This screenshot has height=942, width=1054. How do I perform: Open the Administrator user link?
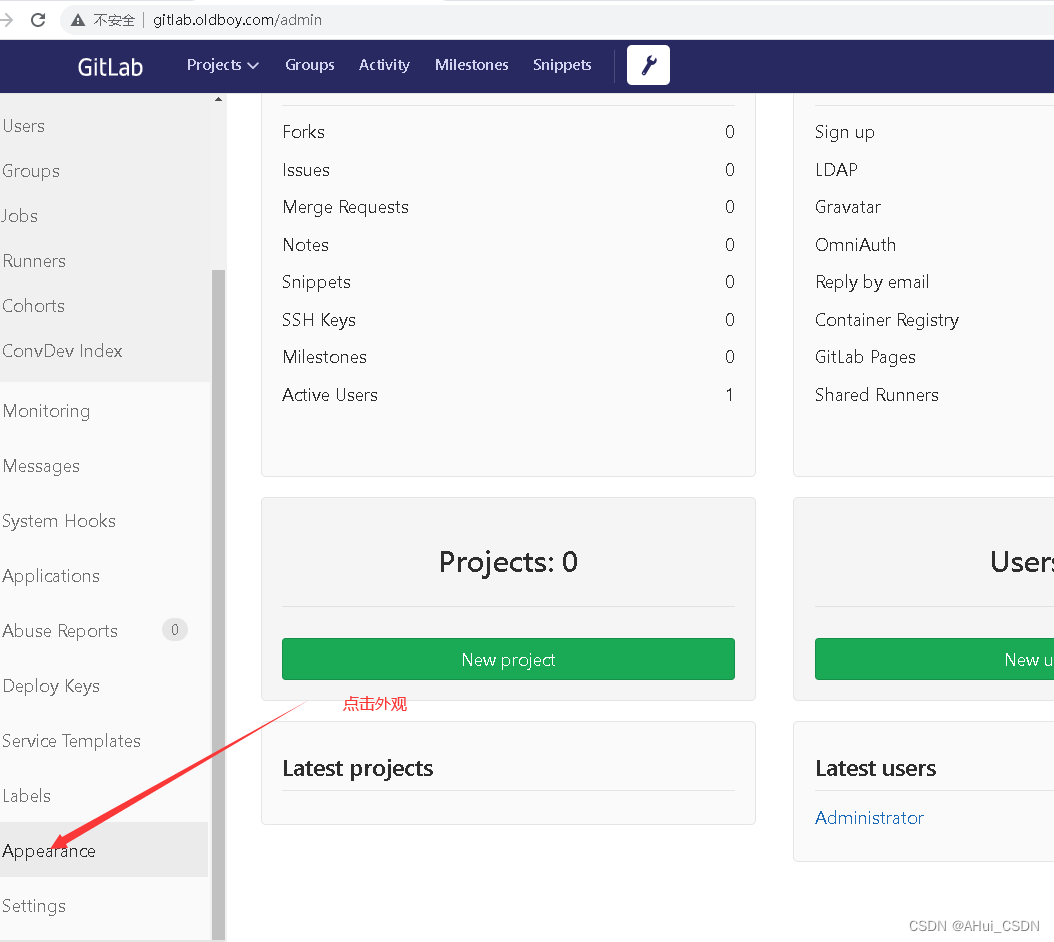coord(869,818)
